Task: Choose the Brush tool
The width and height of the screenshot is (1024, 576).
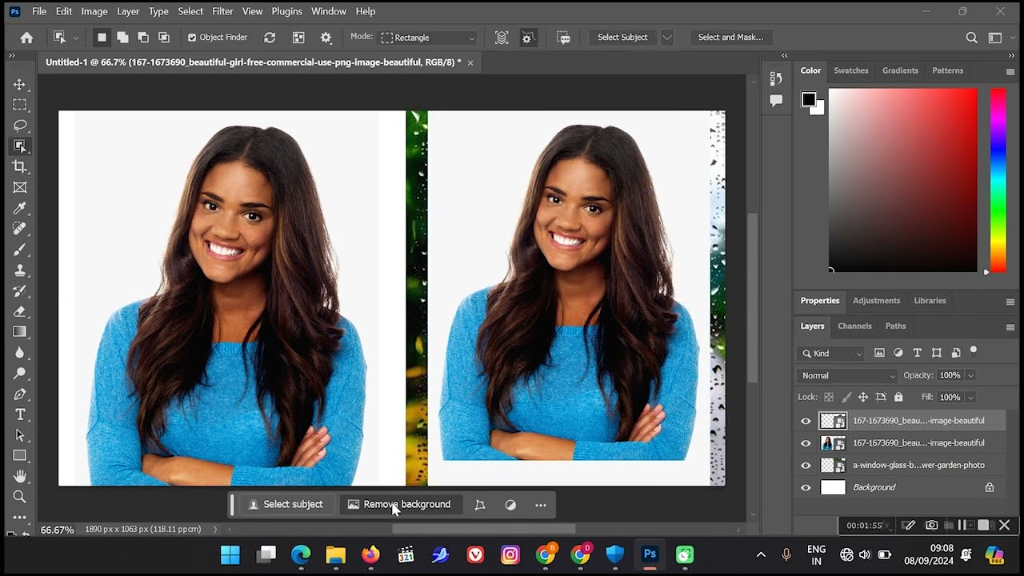Action: tap(20, 249)
